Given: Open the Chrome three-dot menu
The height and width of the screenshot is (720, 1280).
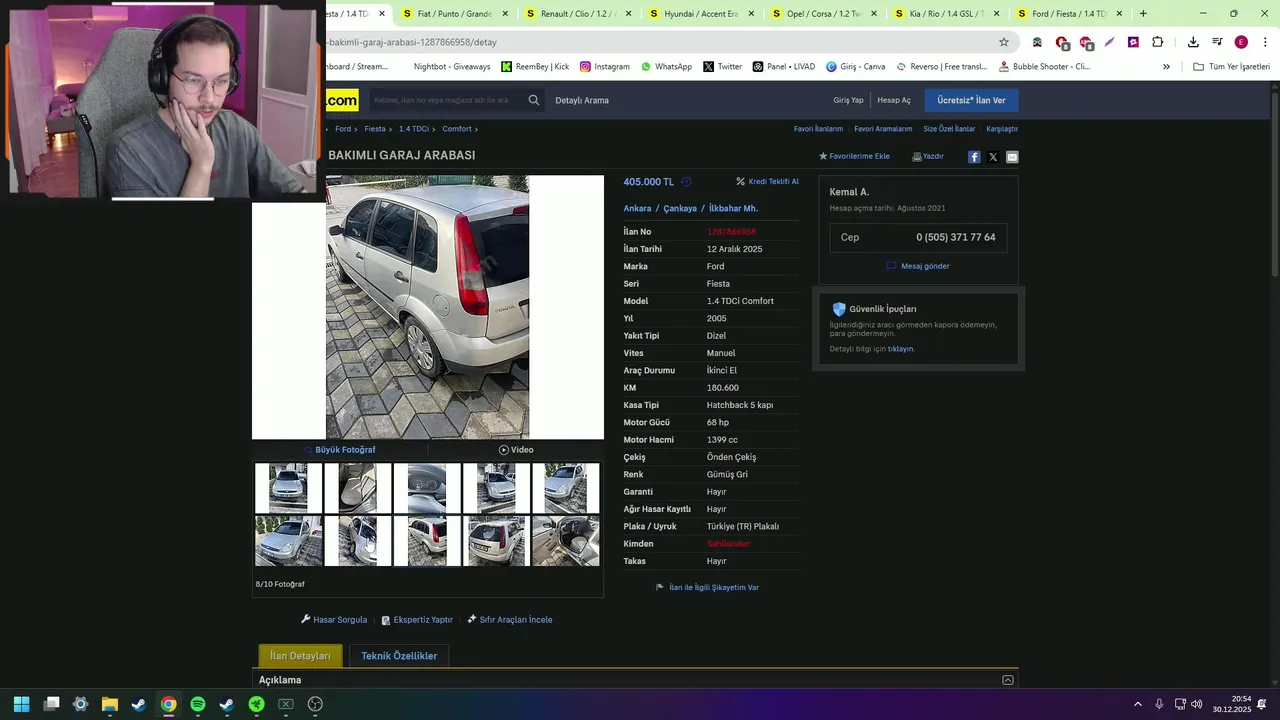Looking at the screenshot, I should click(1264, 42).
